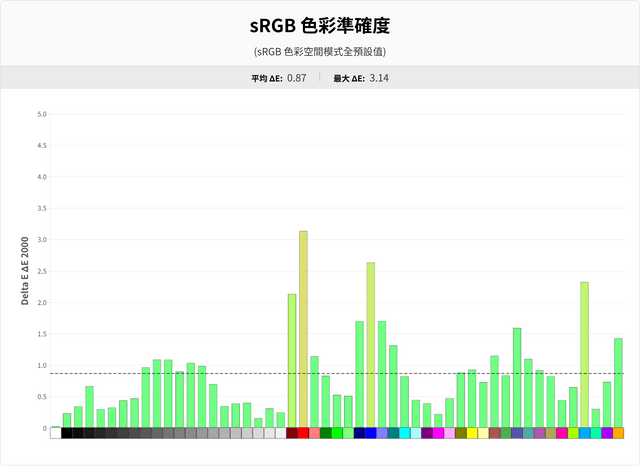The image size is (640, 466).
Task: Click the tallest bar above the red swatch
Action: coord(303,329)
